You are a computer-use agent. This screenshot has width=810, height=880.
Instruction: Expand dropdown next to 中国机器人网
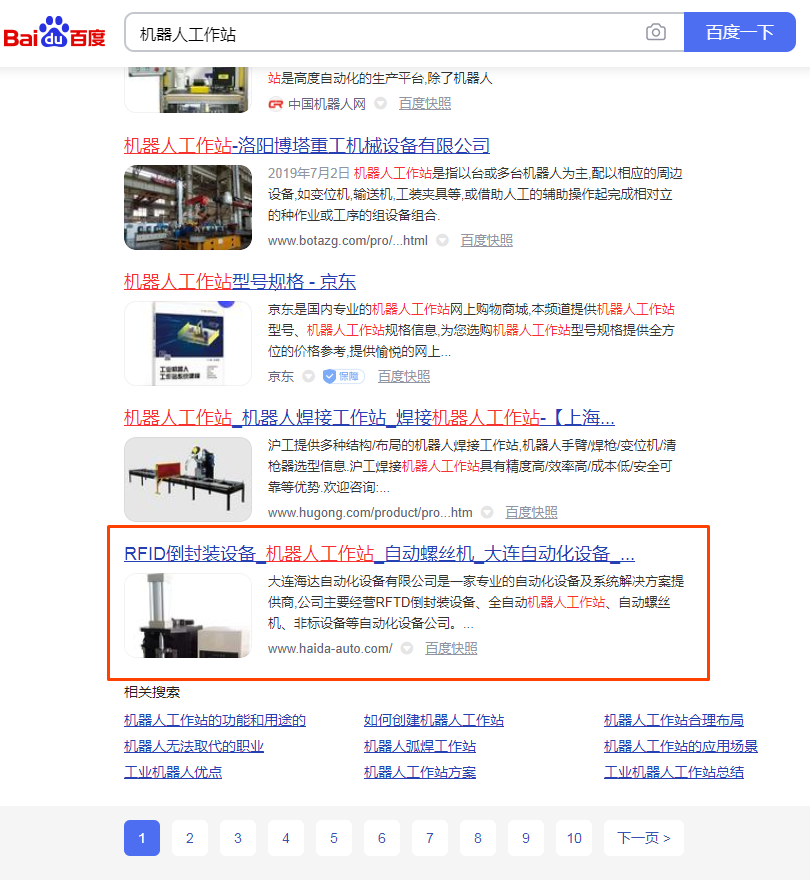381,104
